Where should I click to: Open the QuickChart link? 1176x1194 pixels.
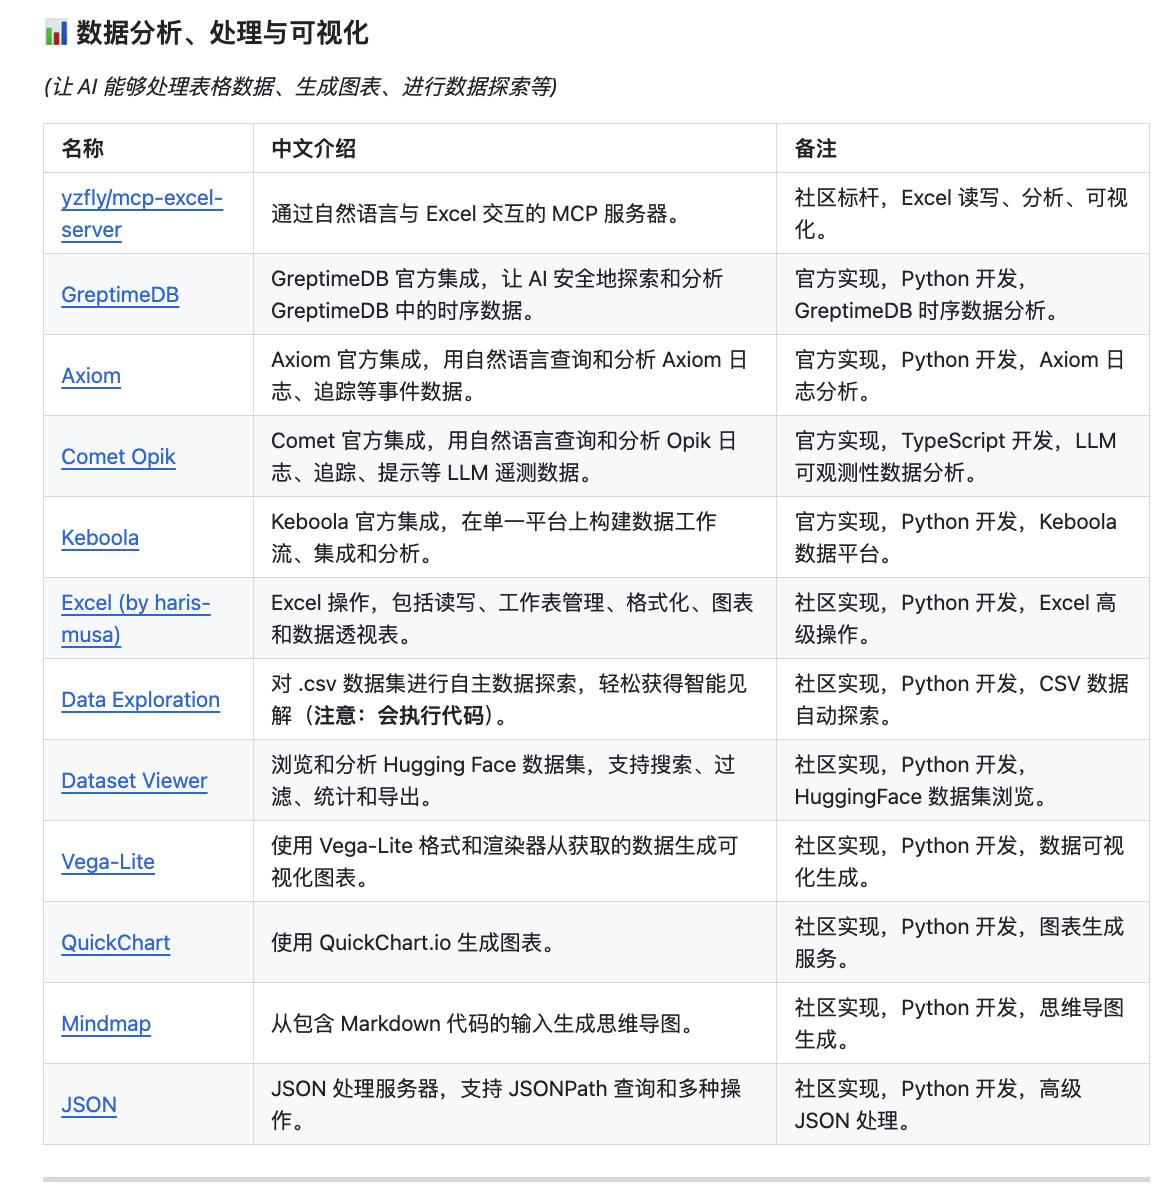pyautogui.click(x=115, y=943)
